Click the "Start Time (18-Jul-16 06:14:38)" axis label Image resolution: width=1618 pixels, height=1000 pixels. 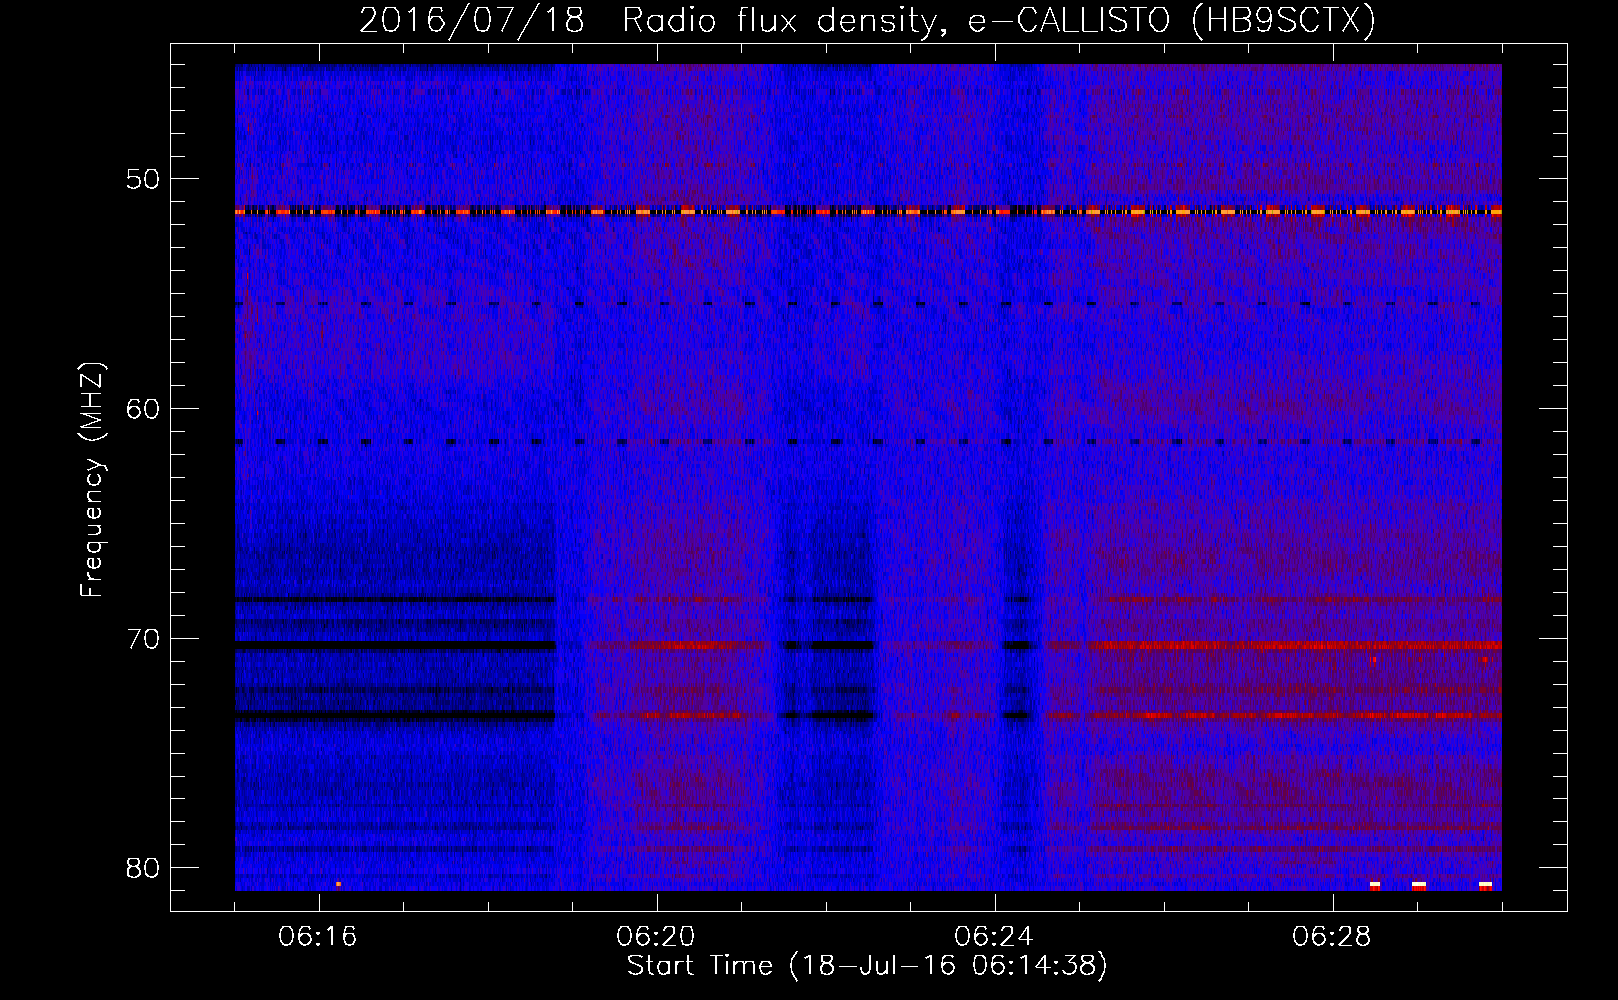click(x=867, y=966)
